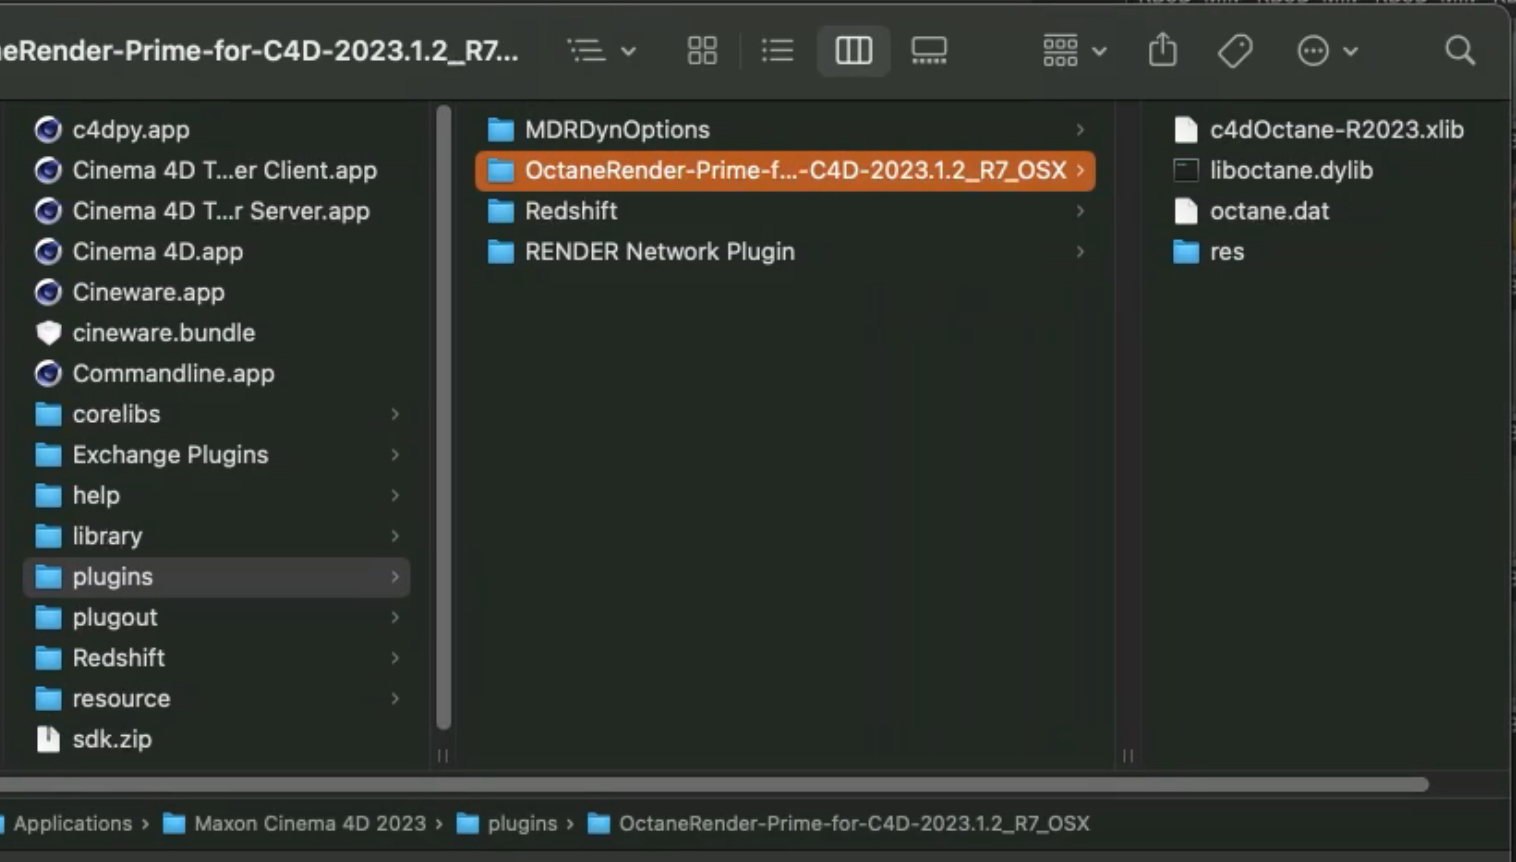Expand resource folder chevron

click(x=395, y=699)
